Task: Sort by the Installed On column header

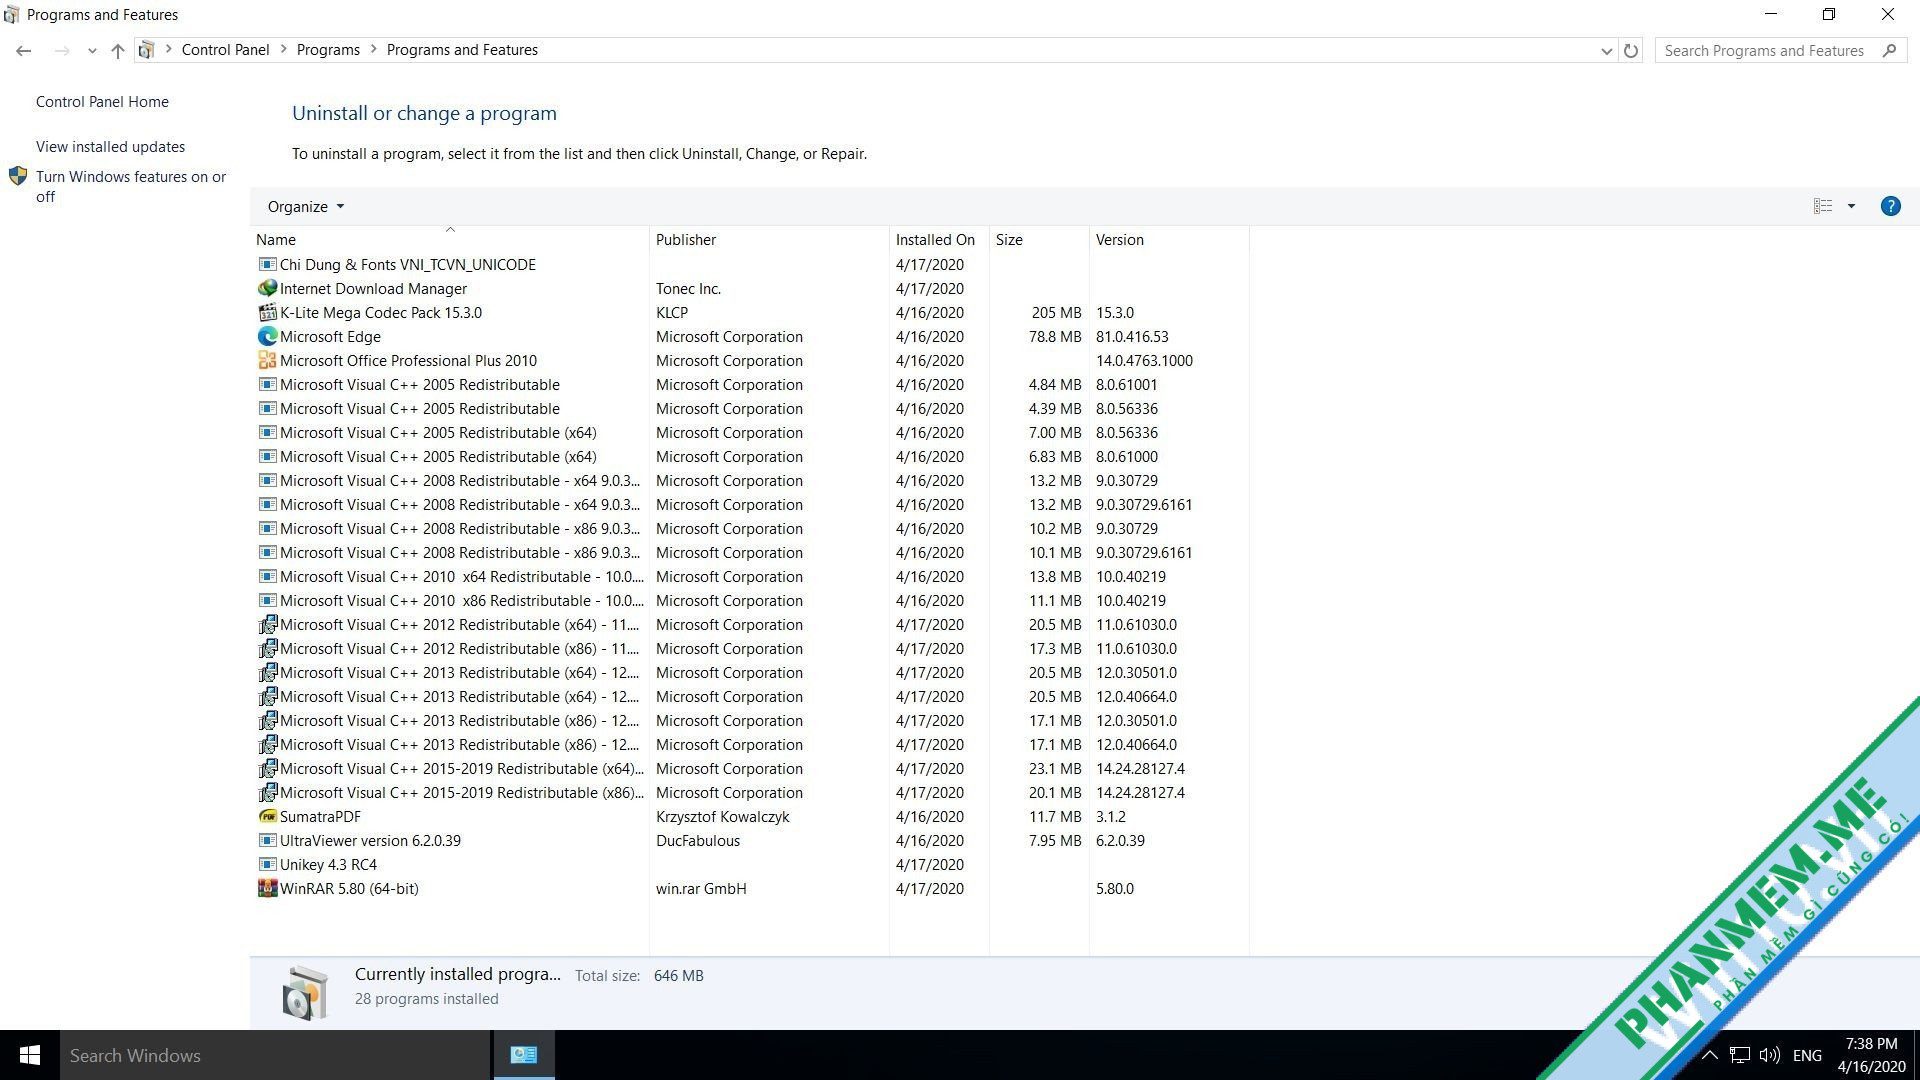Action: click(939, 239)
